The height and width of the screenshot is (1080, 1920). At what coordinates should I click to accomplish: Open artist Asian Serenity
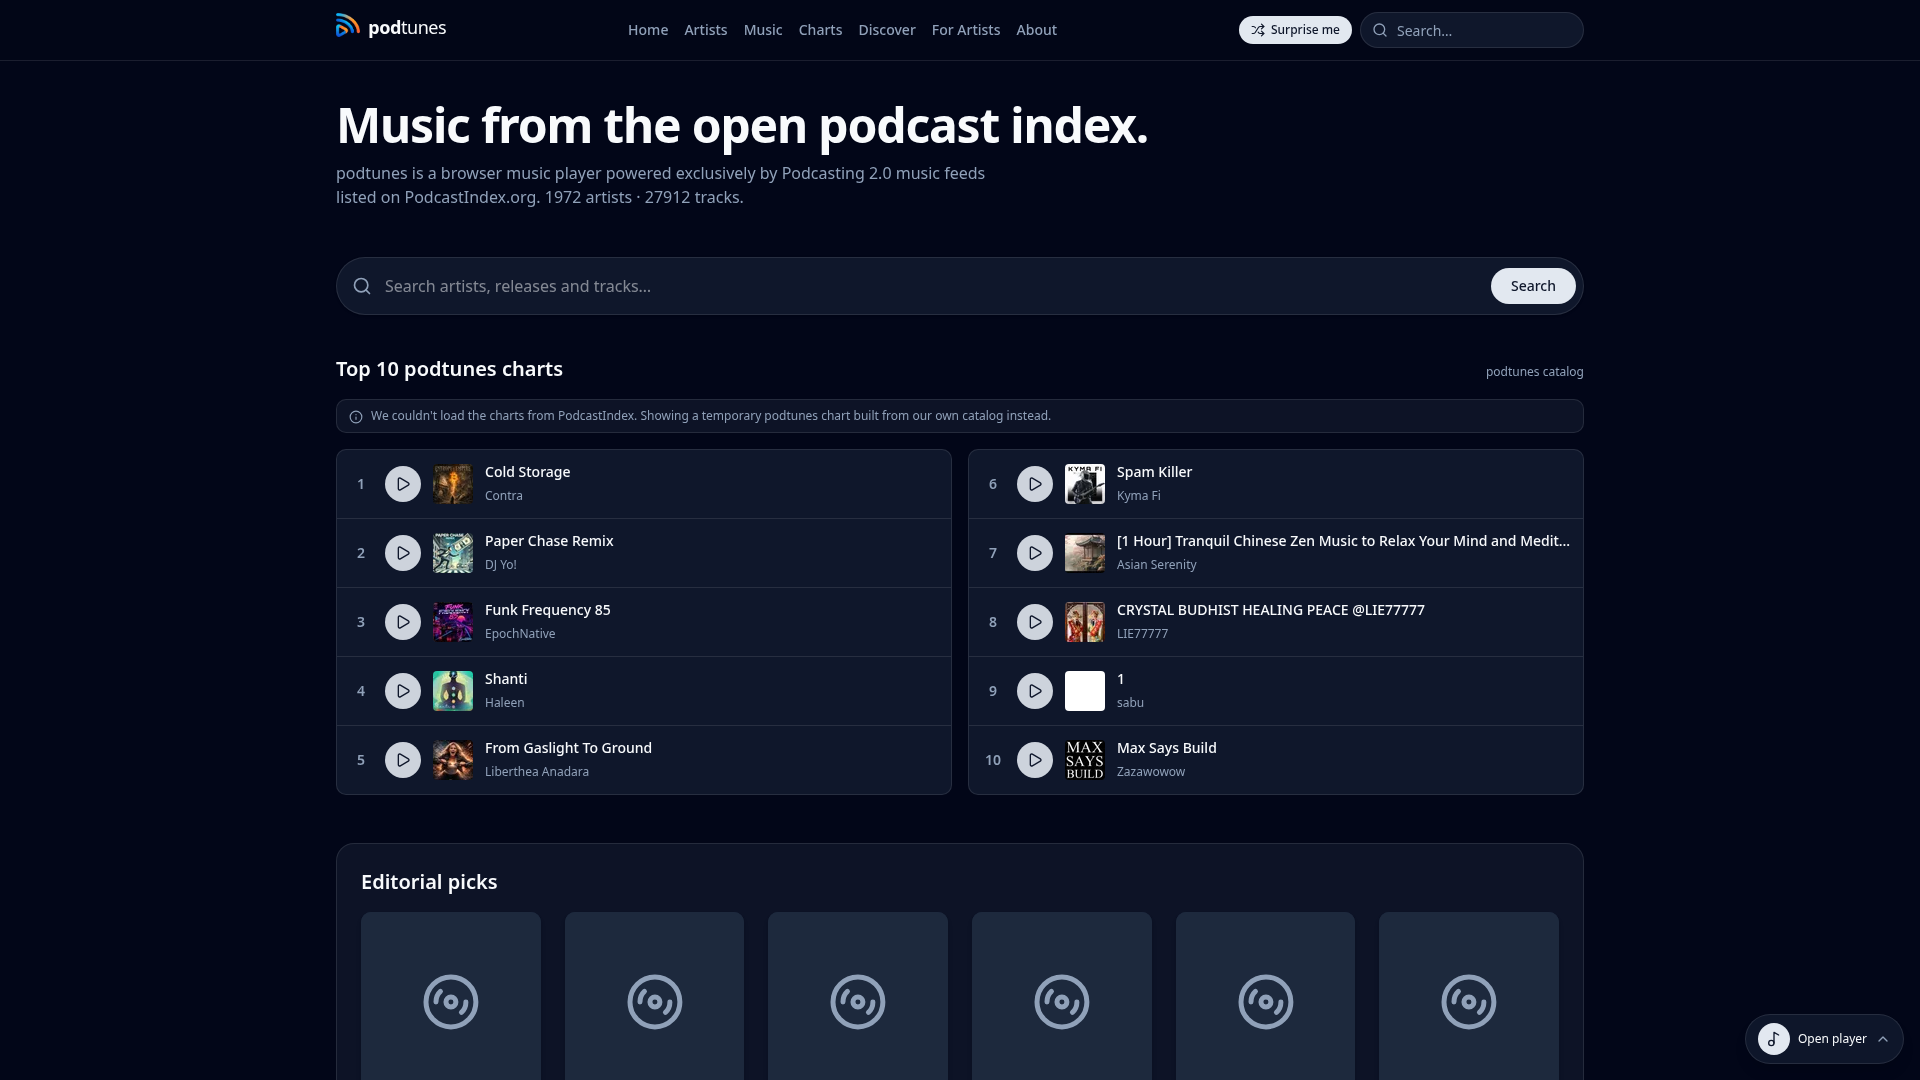(x=1157, y=565)
